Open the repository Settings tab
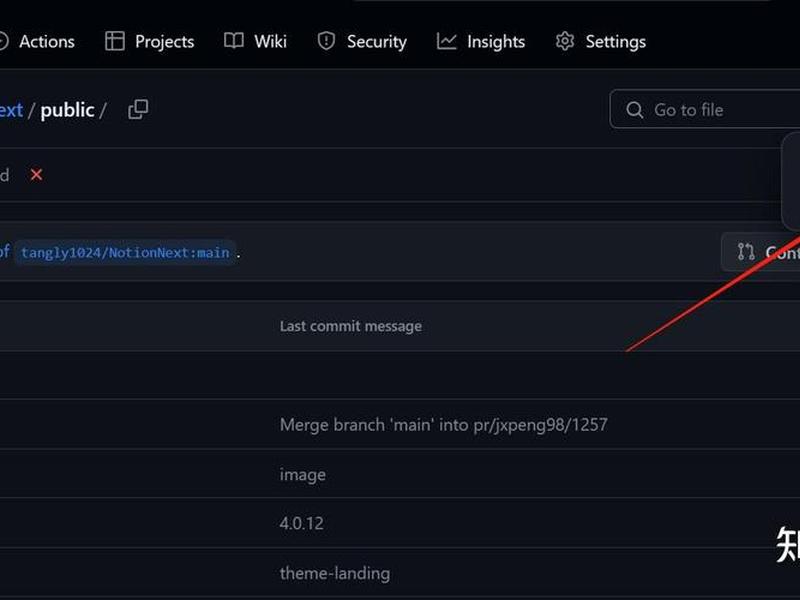This screenshot has width=800, height=600. click(601, 41)
